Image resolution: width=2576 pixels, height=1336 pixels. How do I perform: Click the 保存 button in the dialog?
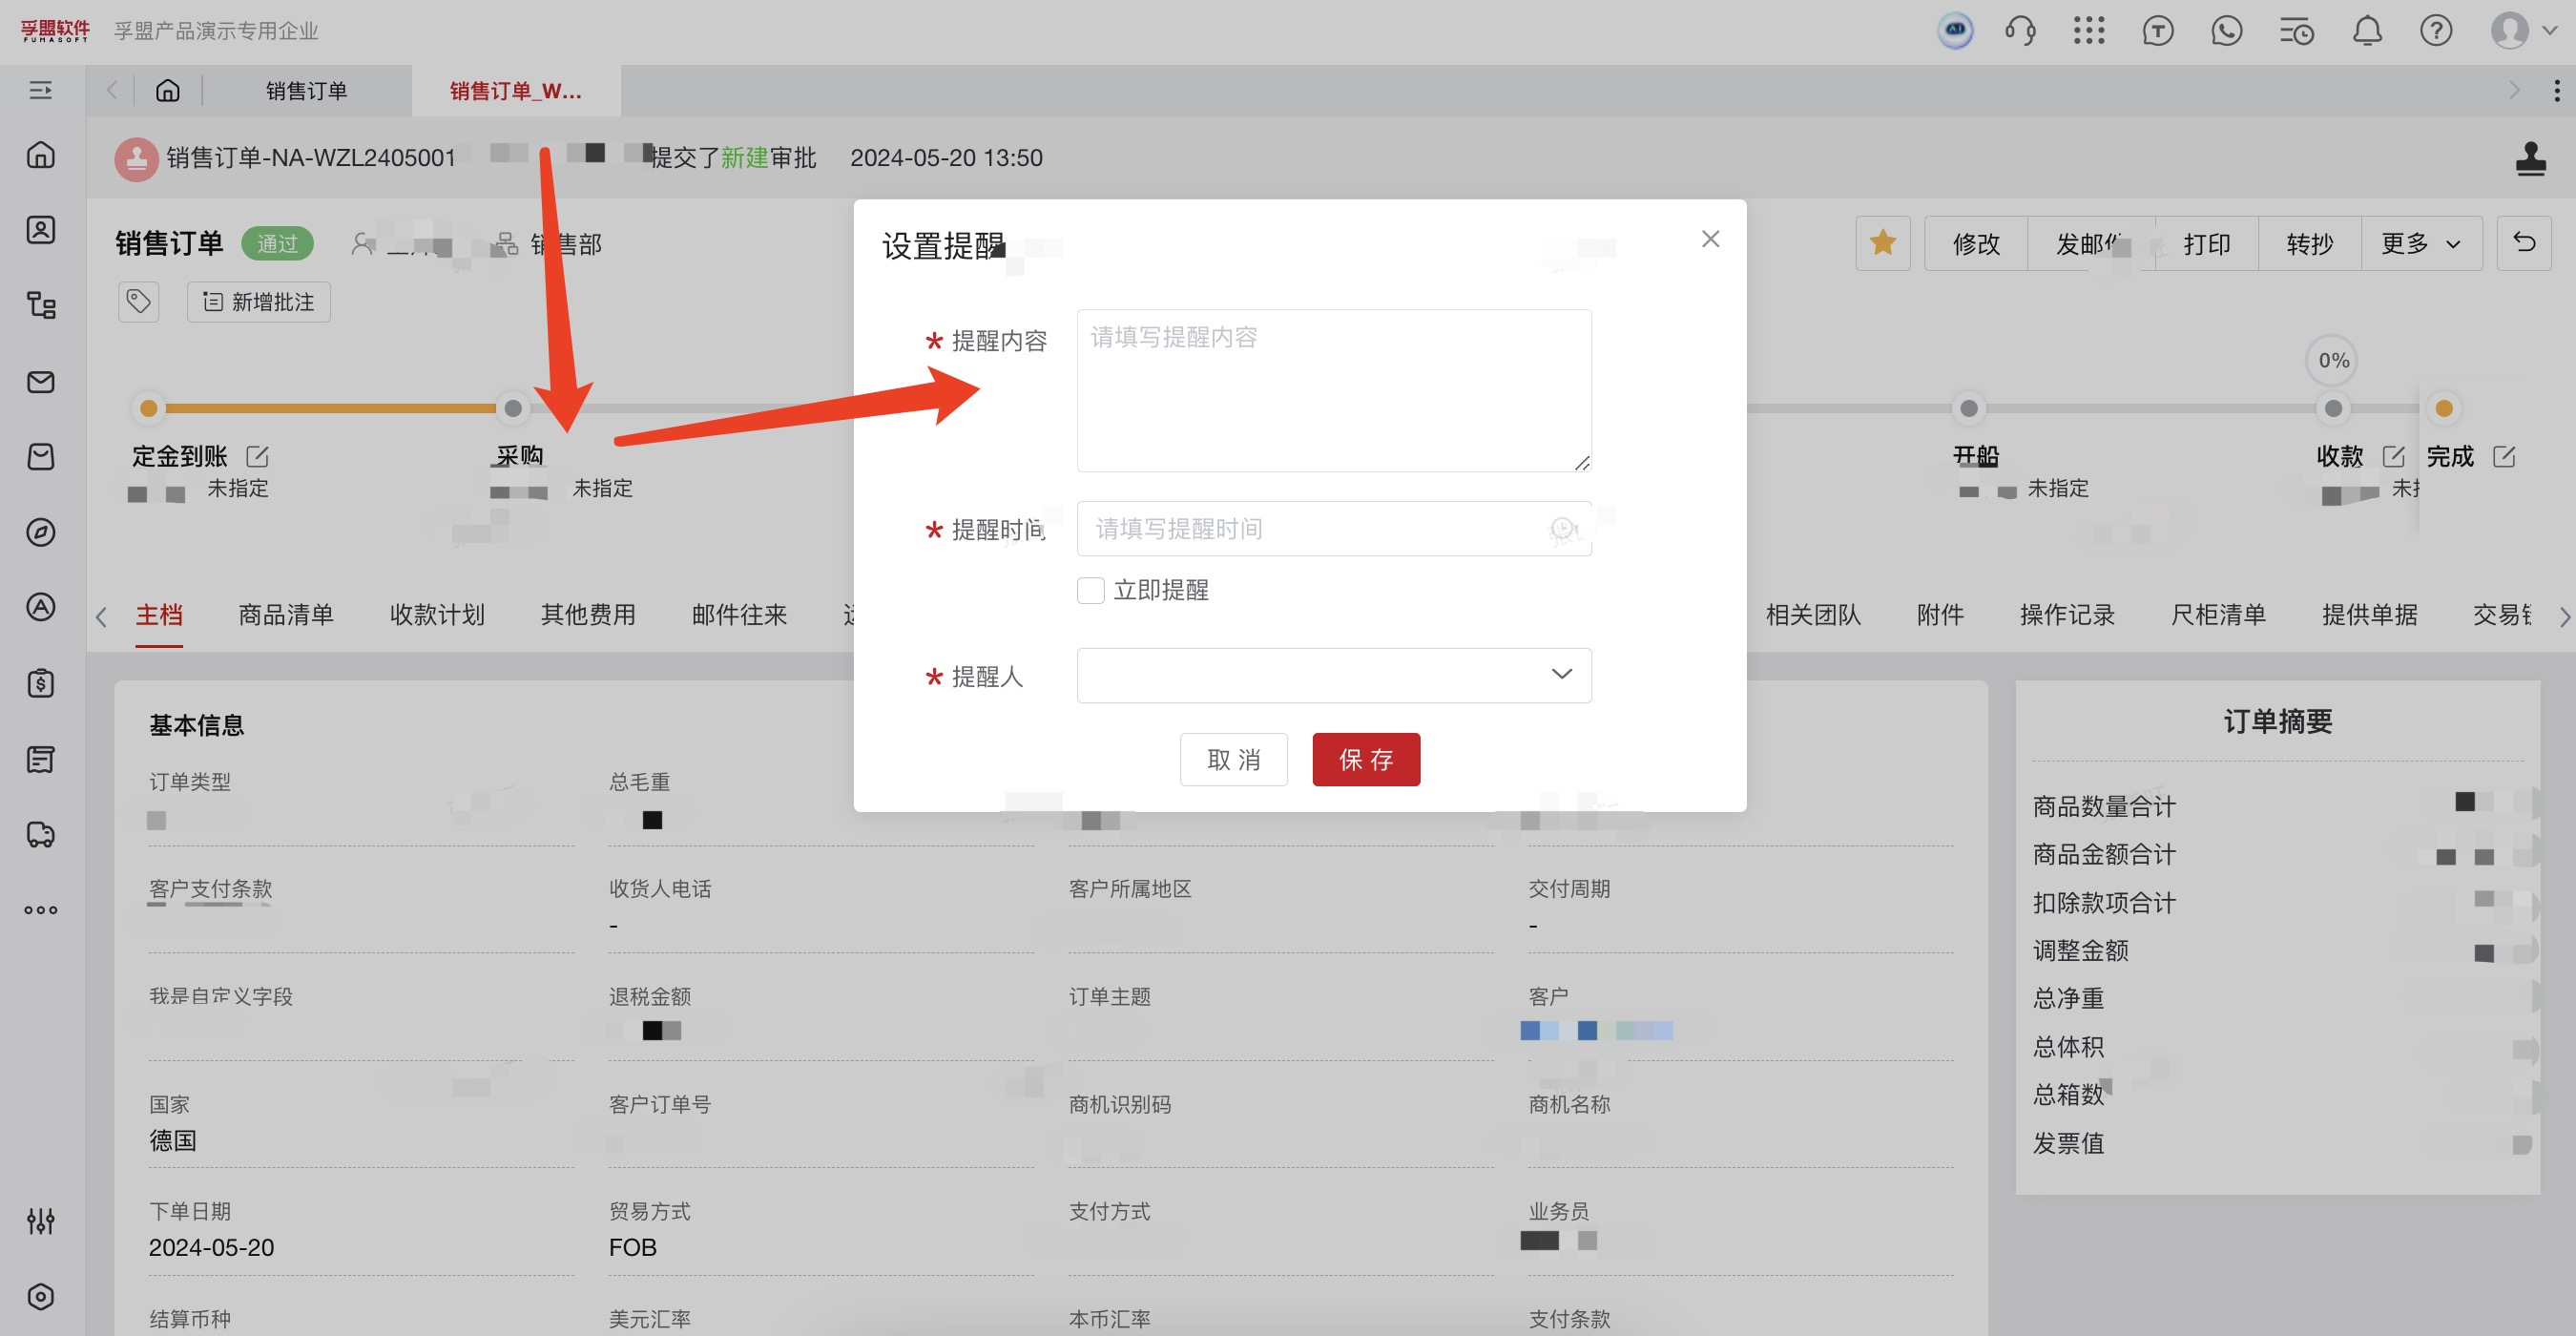[1365, 759]
